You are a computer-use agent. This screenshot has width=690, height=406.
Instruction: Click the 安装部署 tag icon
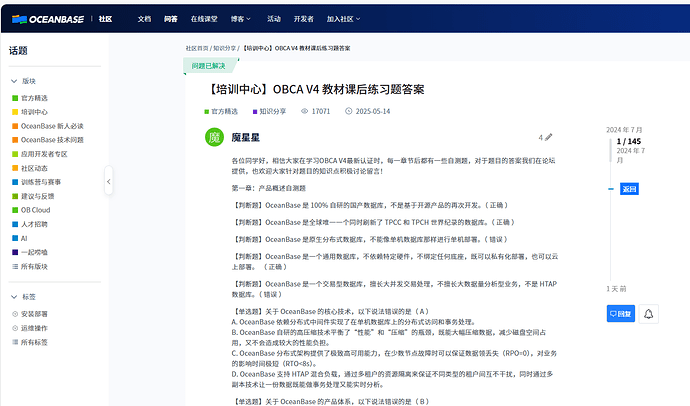[15, 314]
